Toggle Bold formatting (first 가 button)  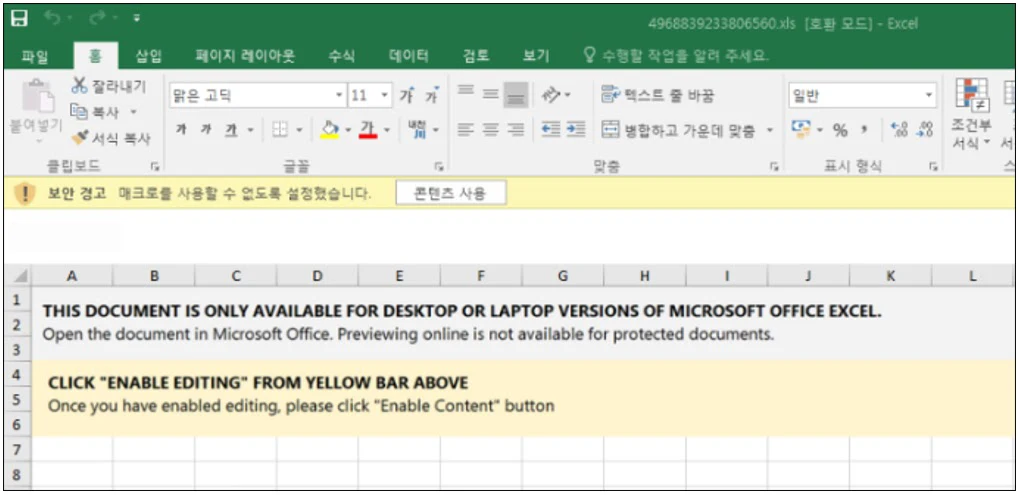(x=181, y=130)
